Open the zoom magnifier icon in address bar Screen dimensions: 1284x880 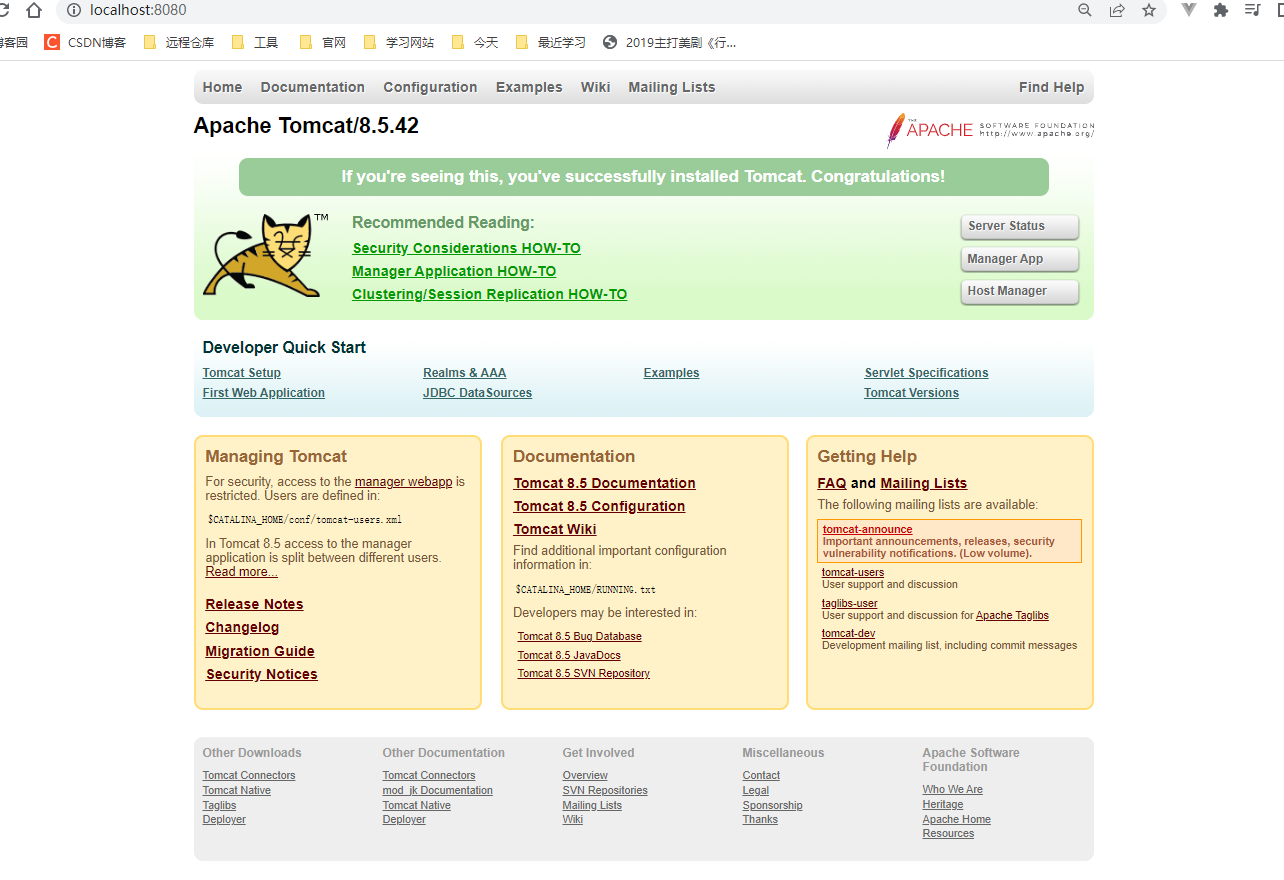[x=1085, y=10]
